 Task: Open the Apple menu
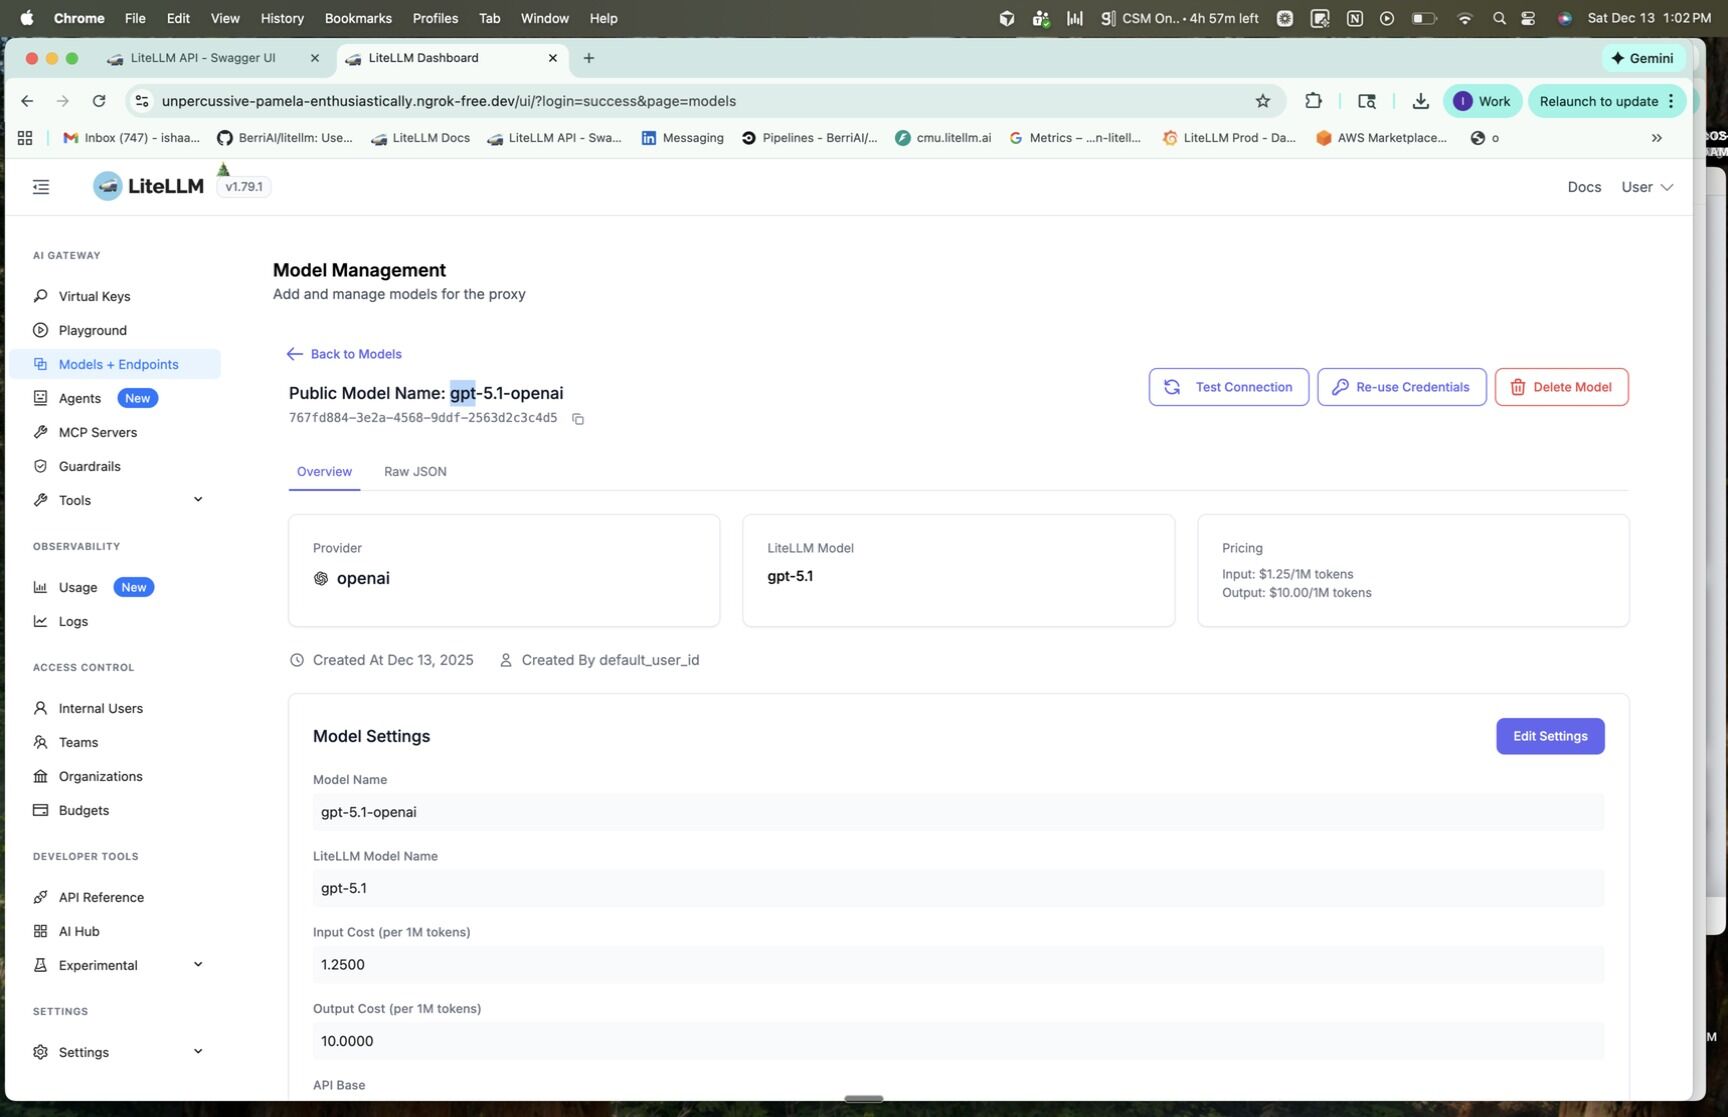27,18
